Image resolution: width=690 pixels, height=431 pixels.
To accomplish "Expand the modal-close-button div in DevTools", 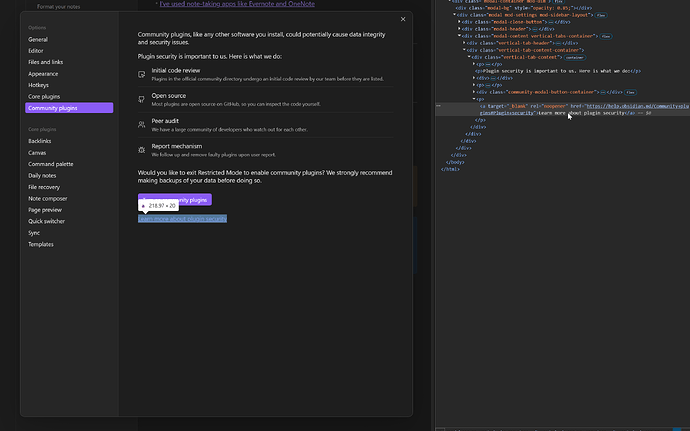I will point(462,21).
